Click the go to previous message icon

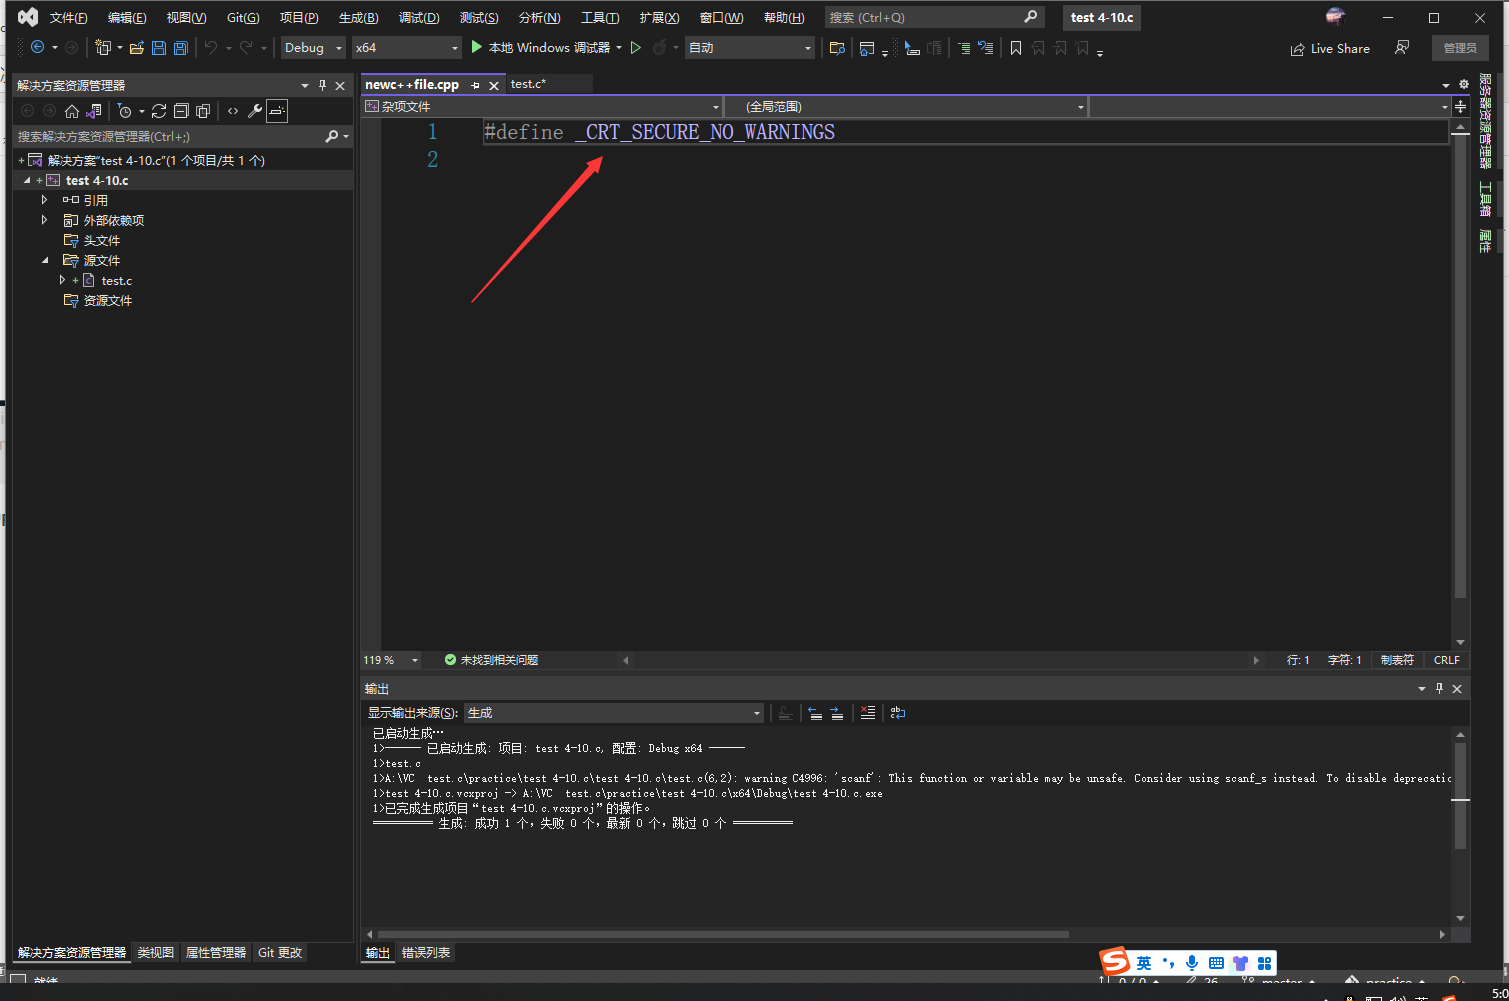[815, 713]
